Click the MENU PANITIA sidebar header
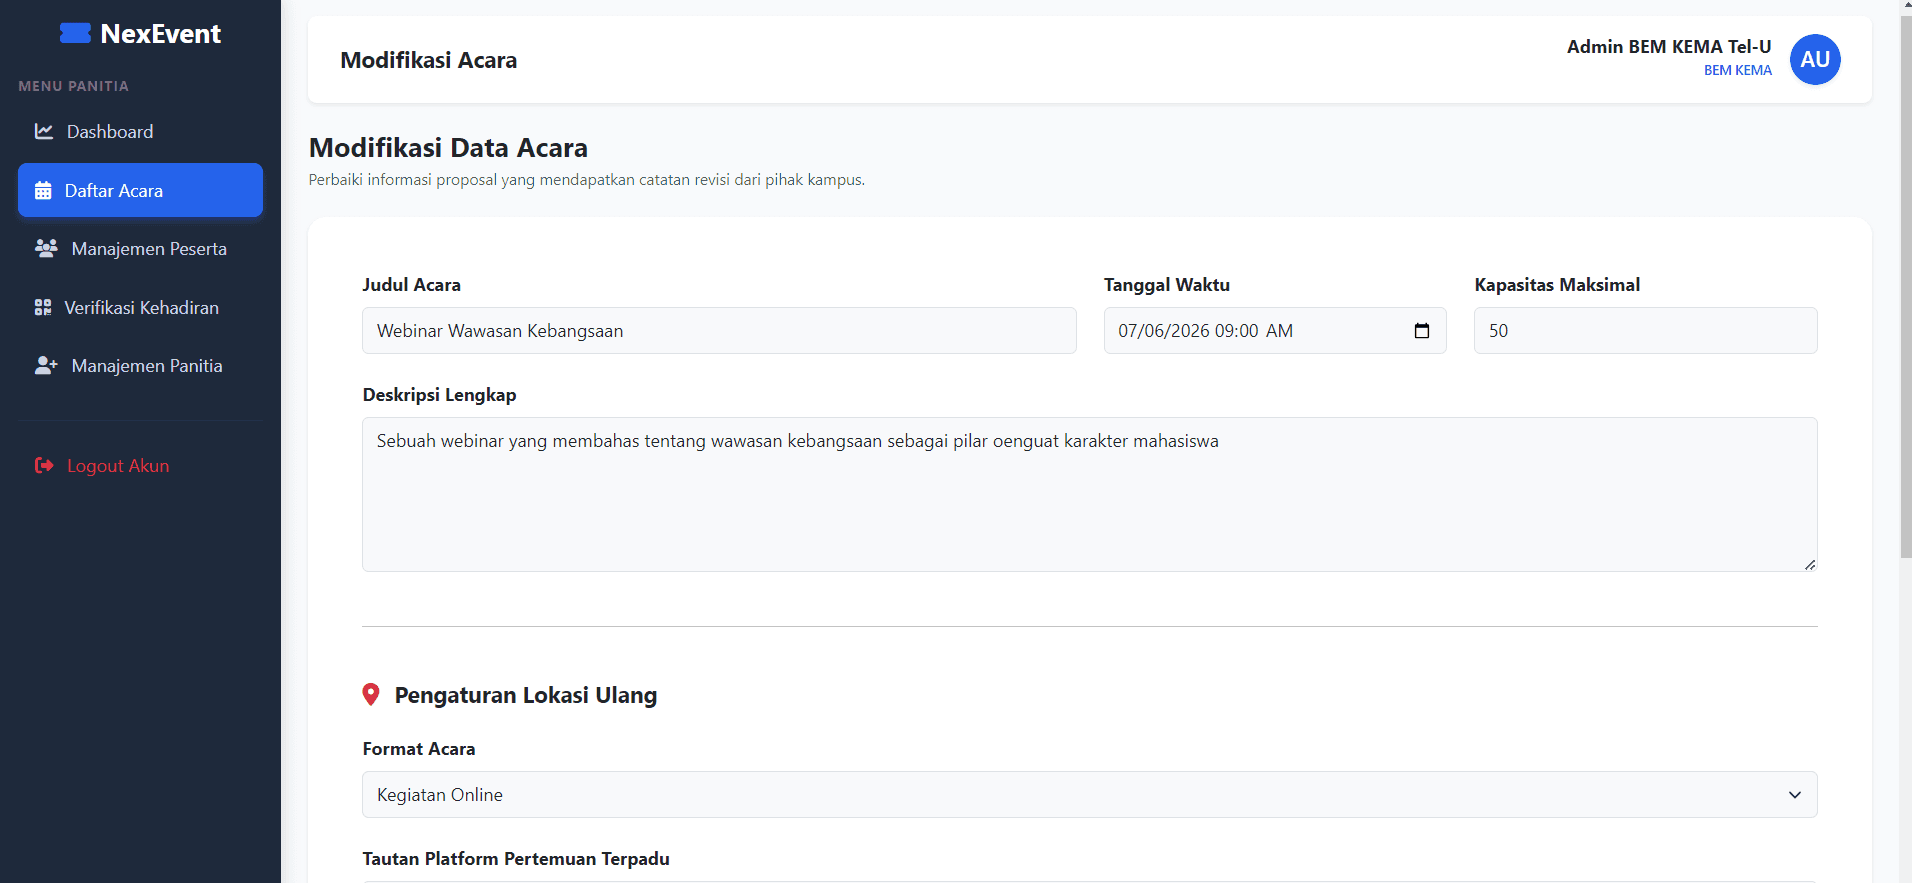Image resolution: width=1912 pixels, height=883 pixels. [74, 86]
